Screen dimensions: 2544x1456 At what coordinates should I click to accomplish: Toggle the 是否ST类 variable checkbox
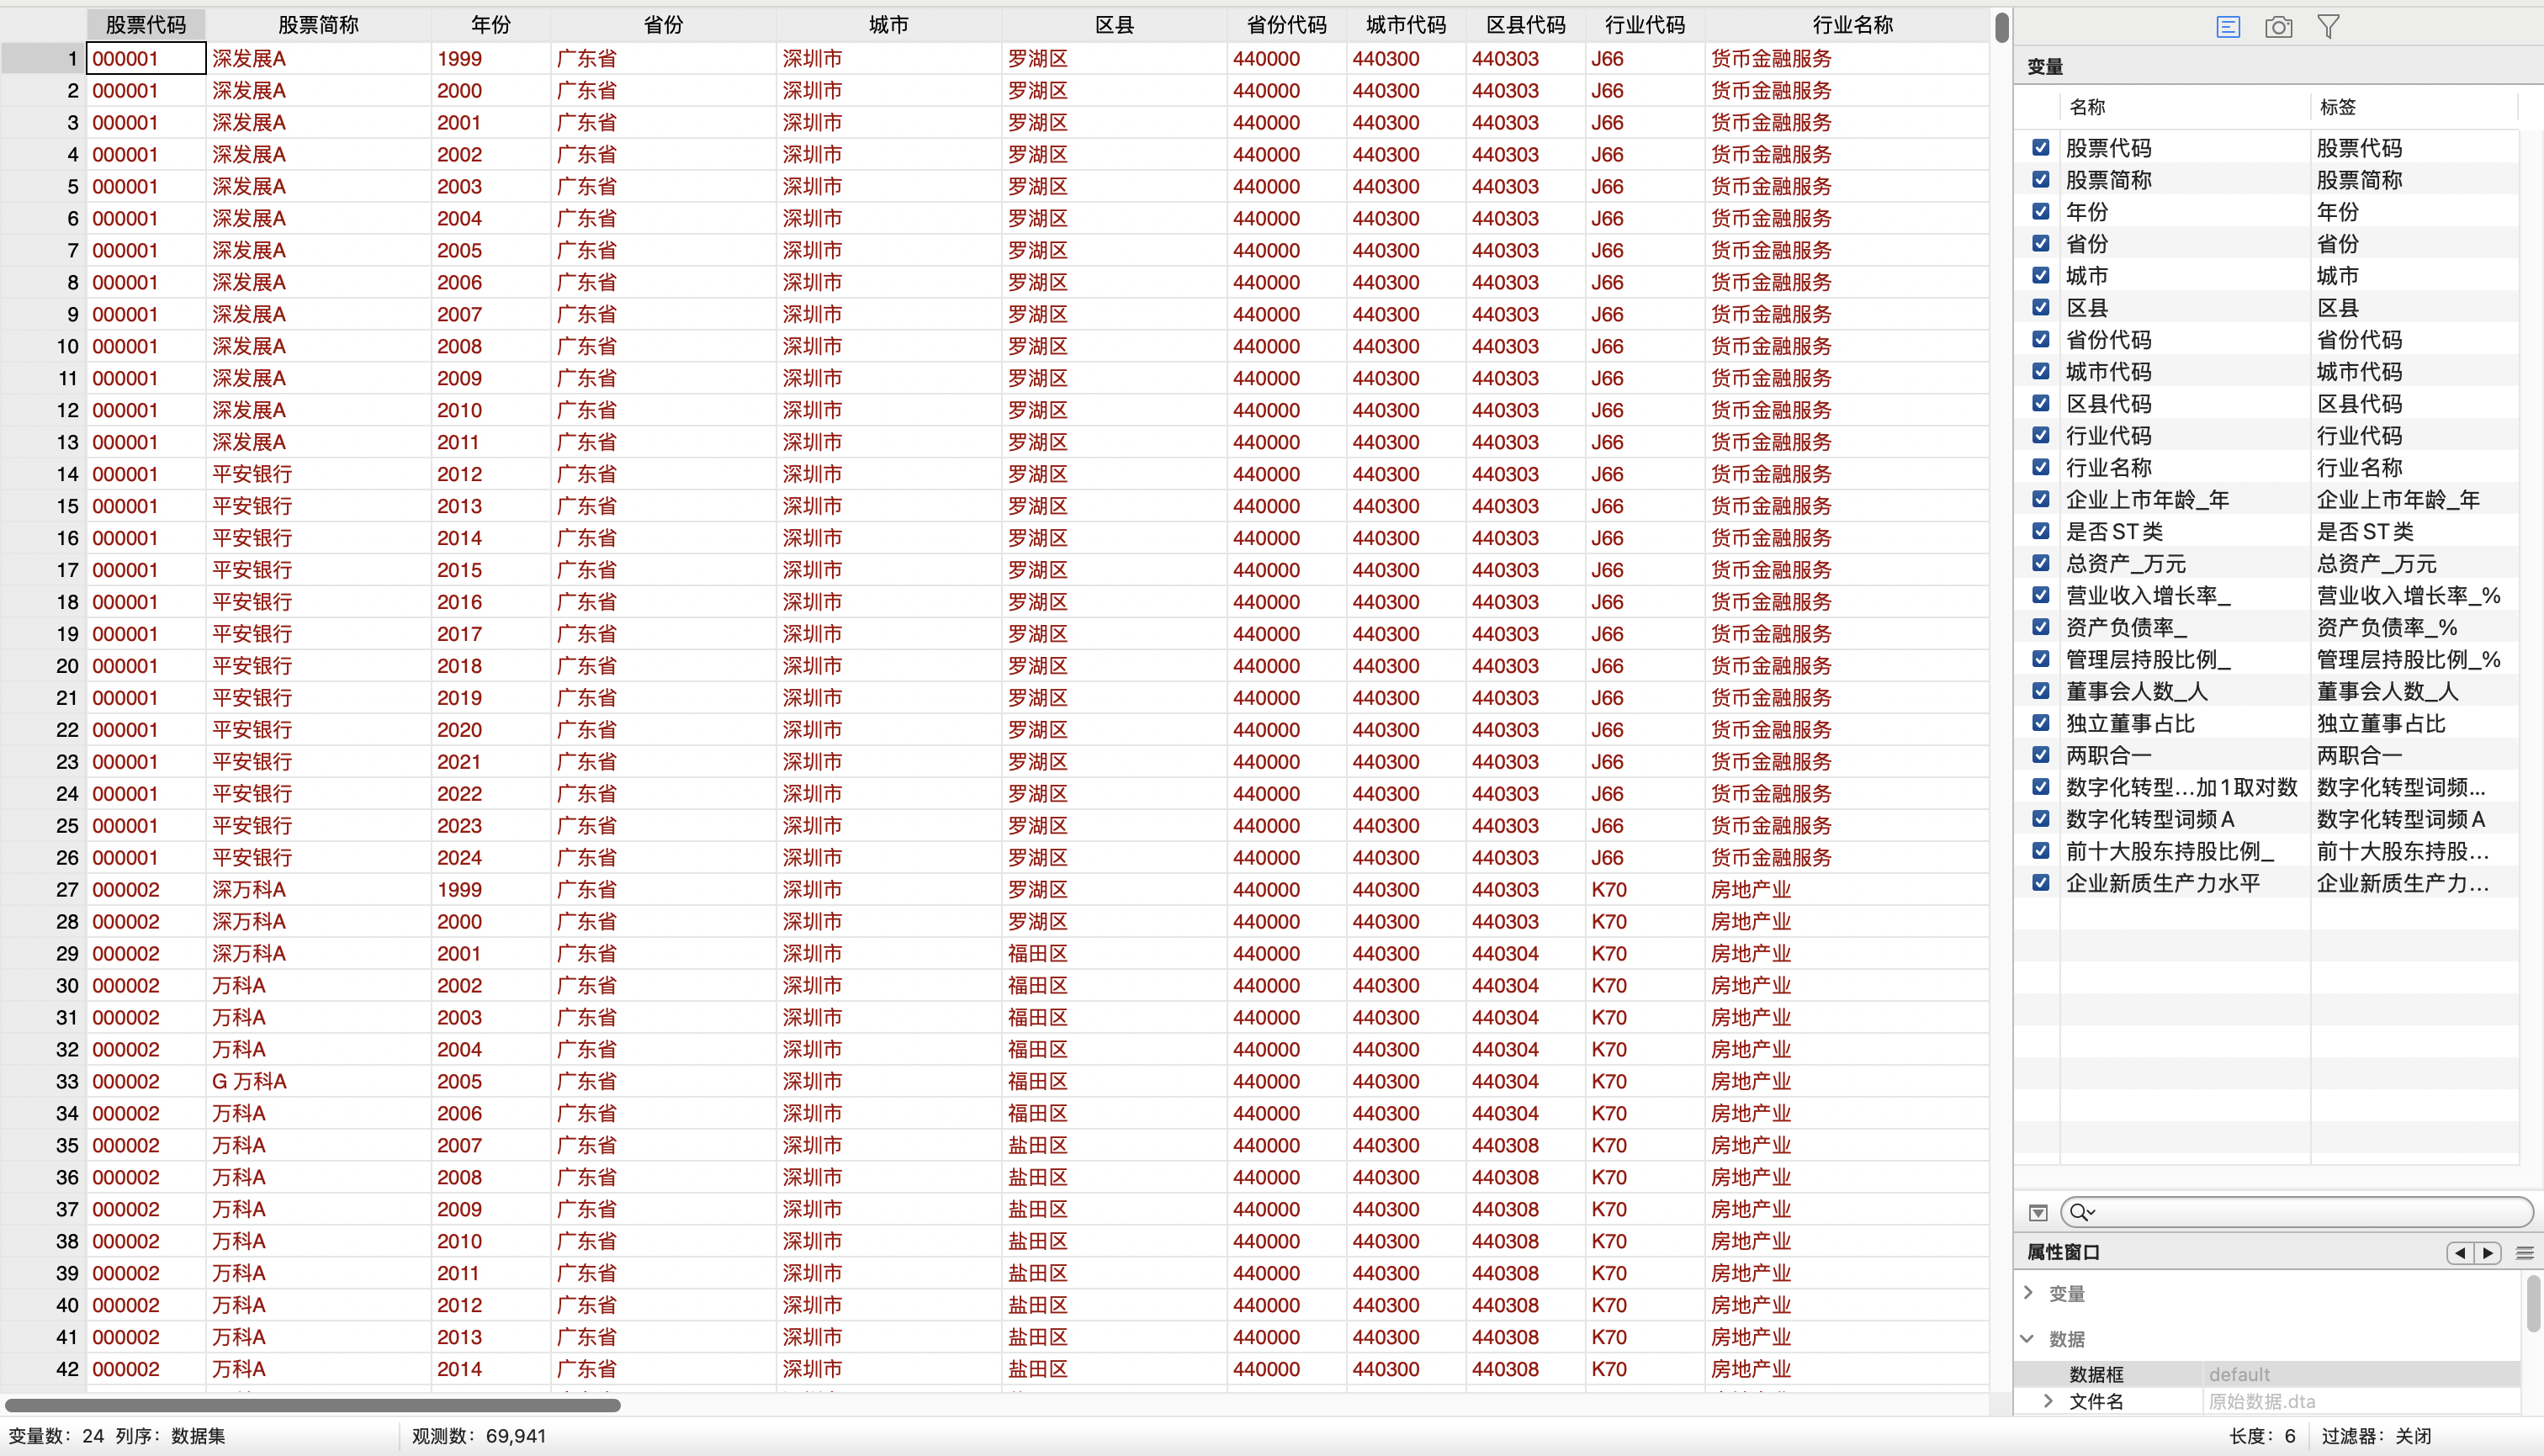pyautogui.click(x=2041, y=531)
